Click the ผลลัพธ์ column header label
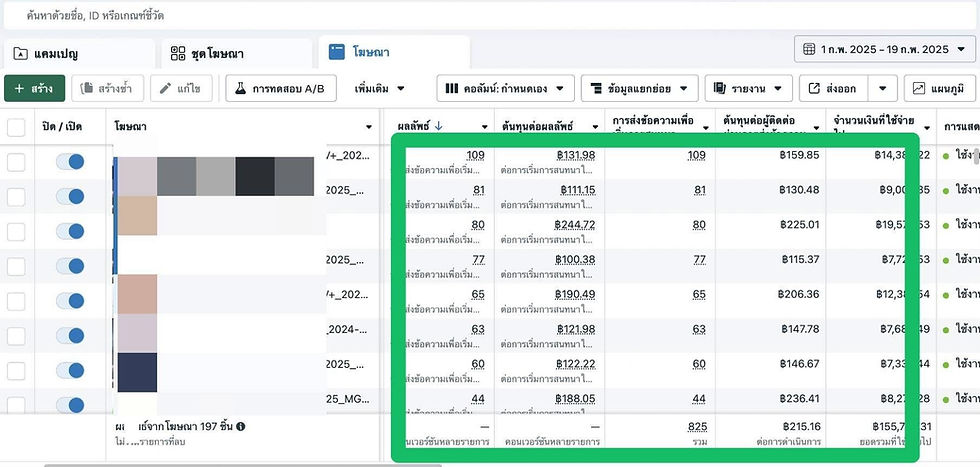 (415, 126)
